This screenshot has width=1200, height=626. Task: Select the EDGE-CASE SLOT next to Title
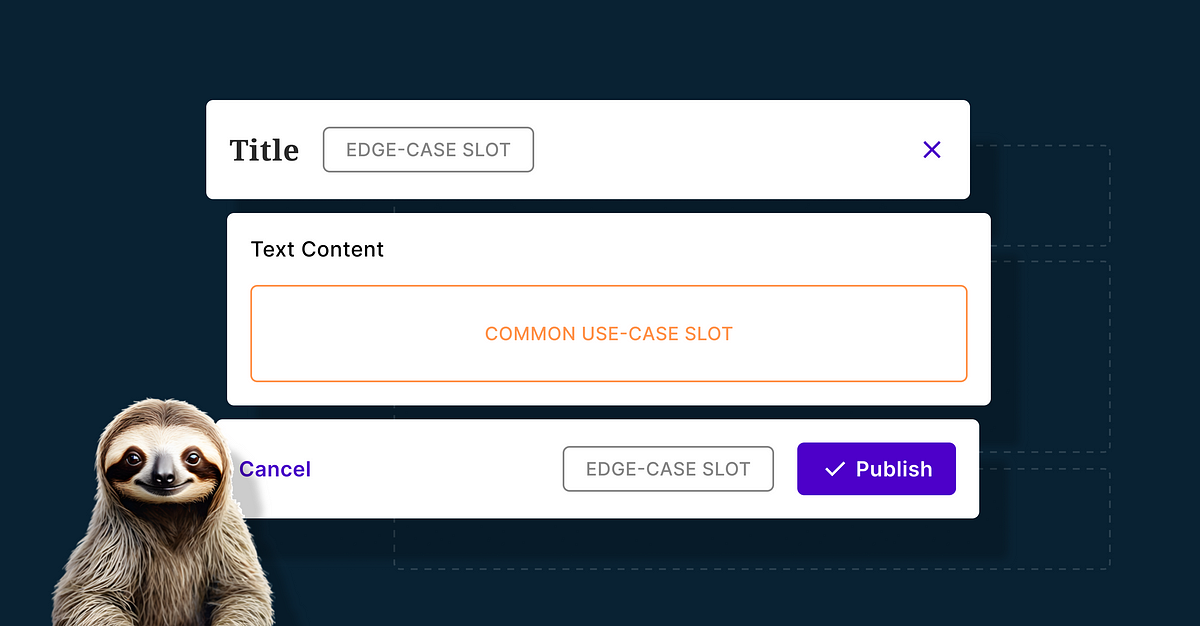(428, 150)
